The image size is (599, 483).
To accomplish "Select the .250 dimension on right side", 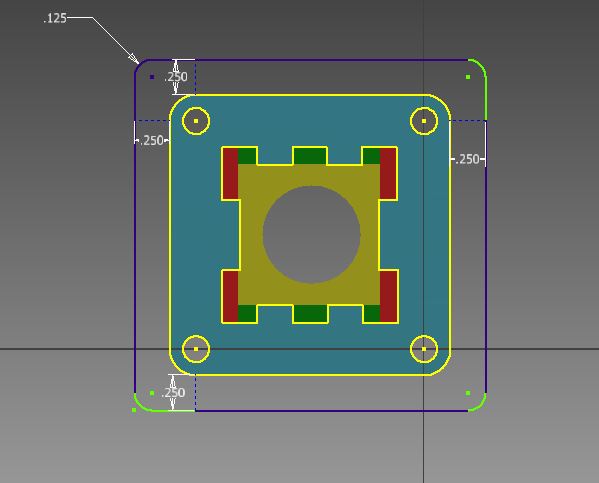I will tap(467, 159).
